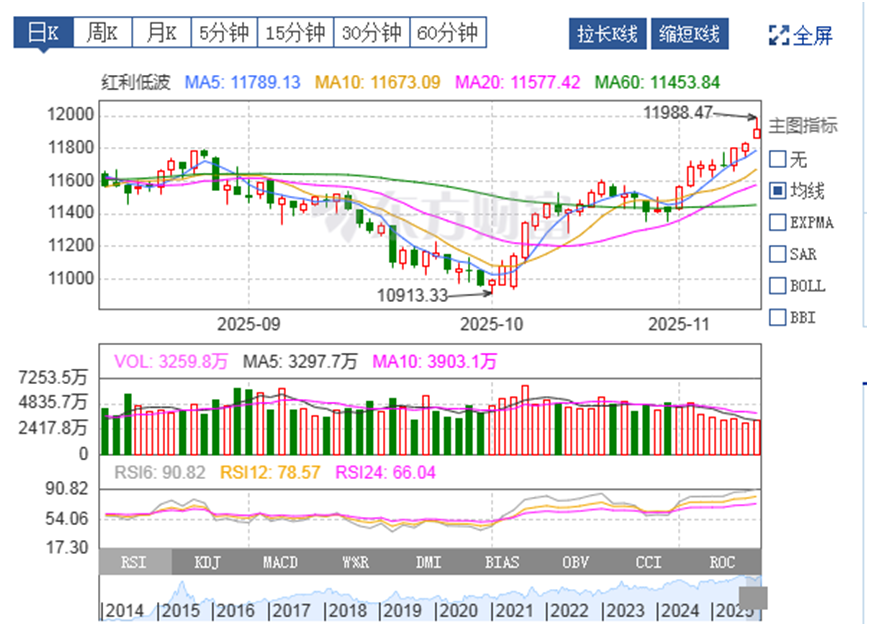869x626 pixels.
Task: Switch to 周K weekly chart tab
Action: click(x=103, y=33)
